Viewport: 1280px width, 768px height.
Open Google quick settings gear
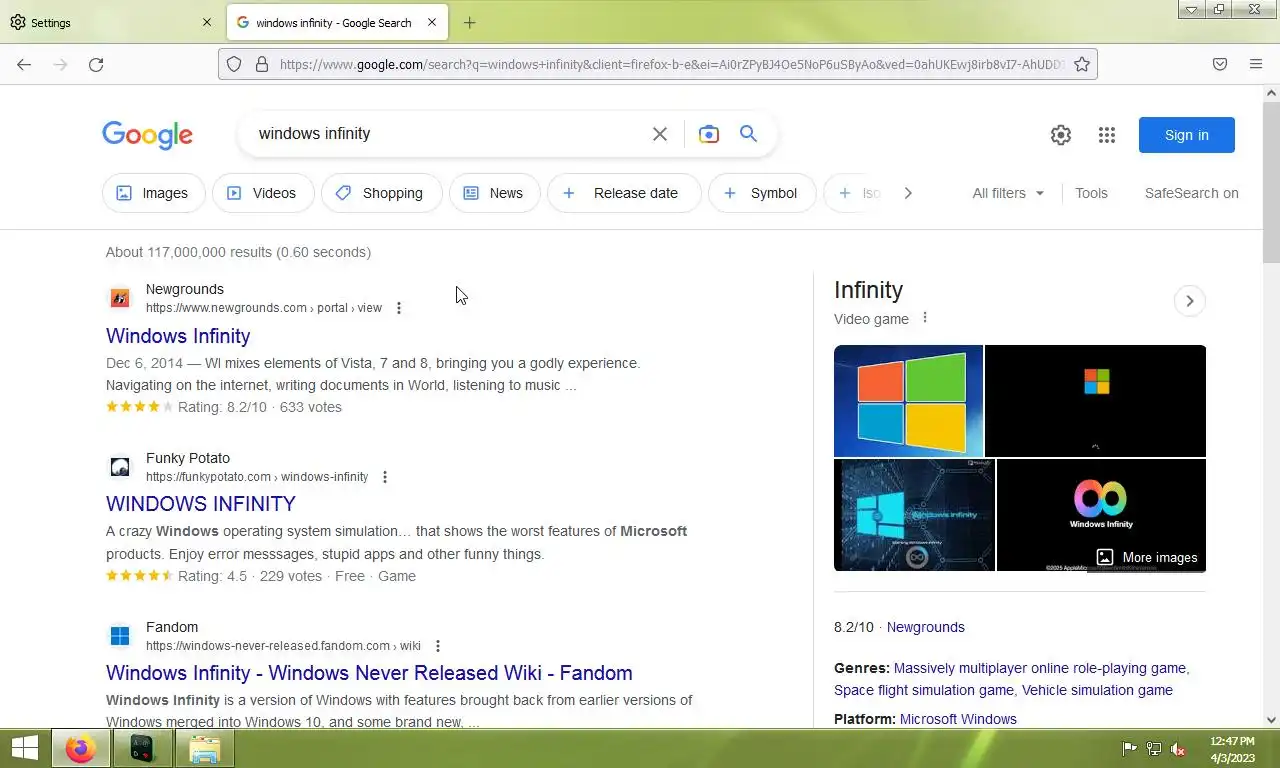pos(1061,135)
